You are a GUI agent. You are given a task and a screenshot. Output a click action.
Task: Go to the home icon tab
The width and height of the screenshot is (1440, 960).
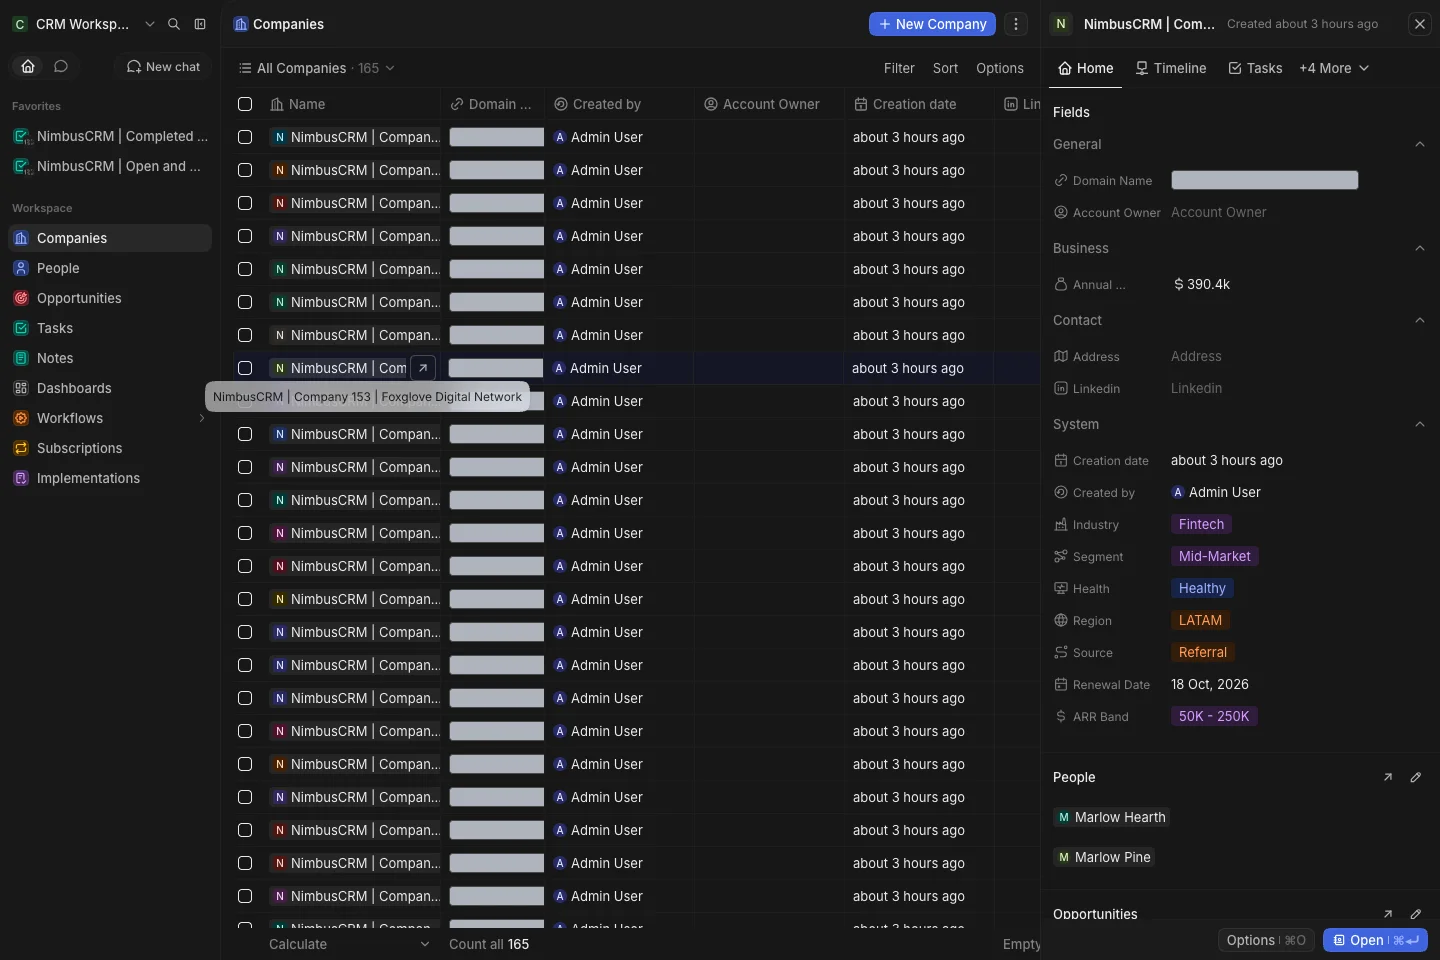click(28, 66)
